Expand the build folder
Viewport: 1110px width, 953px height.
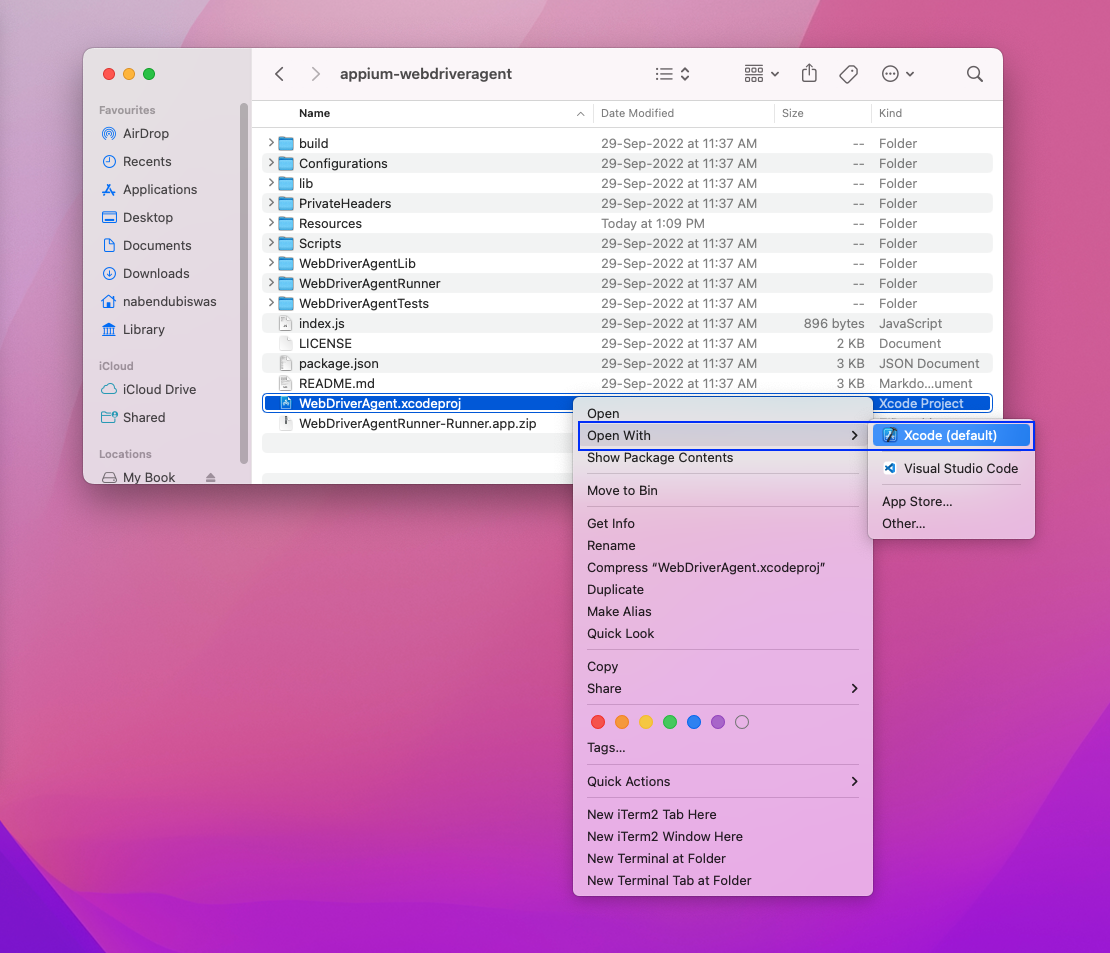pyautogui.click(x=270, y=143)
